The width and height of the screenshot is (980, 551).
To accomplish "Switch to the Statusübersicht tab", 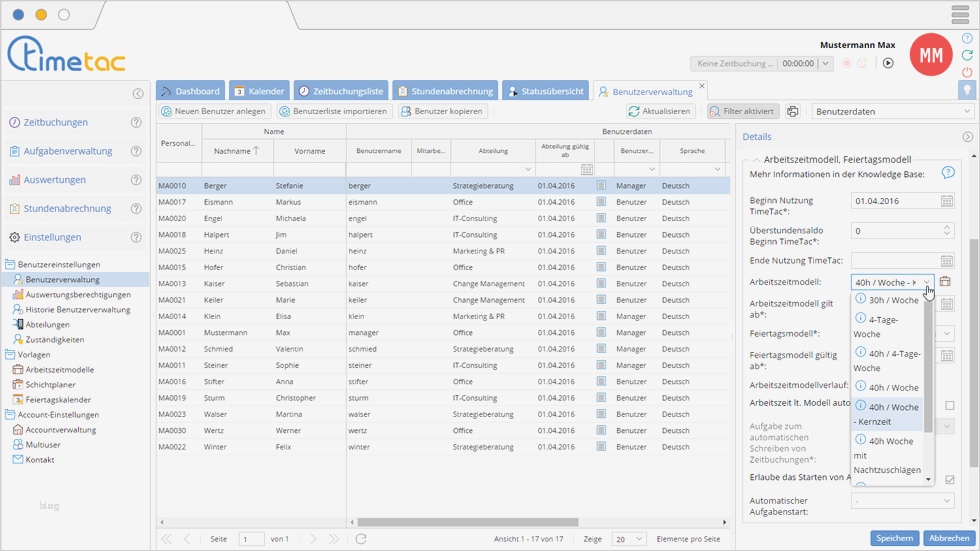I will [546, 91].
